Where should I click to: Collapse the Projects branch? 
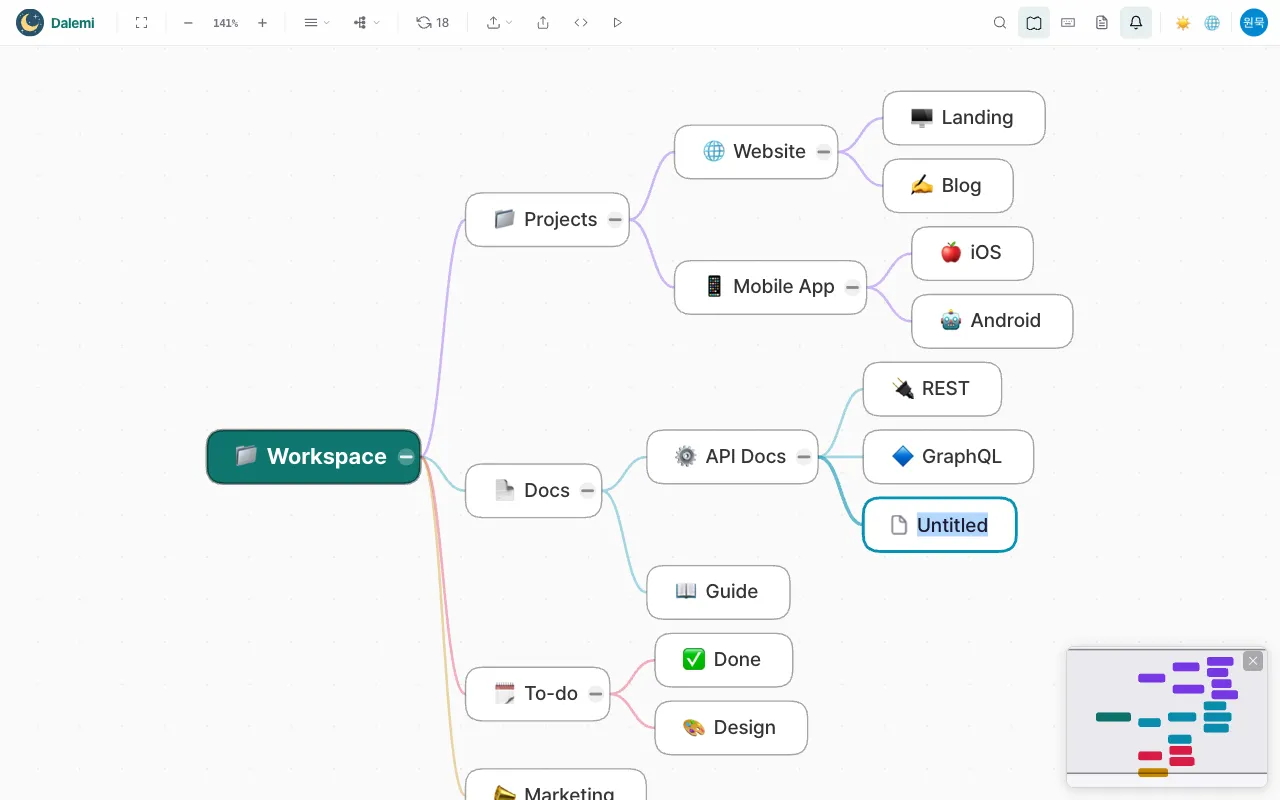click(615, 220)
